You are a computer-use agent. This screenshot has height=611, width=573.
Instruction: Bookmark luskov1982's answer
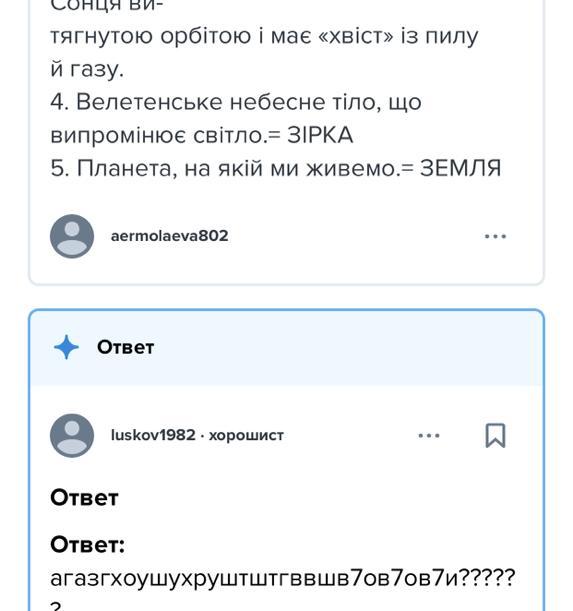pyautogui.click(x=495, y=435)
